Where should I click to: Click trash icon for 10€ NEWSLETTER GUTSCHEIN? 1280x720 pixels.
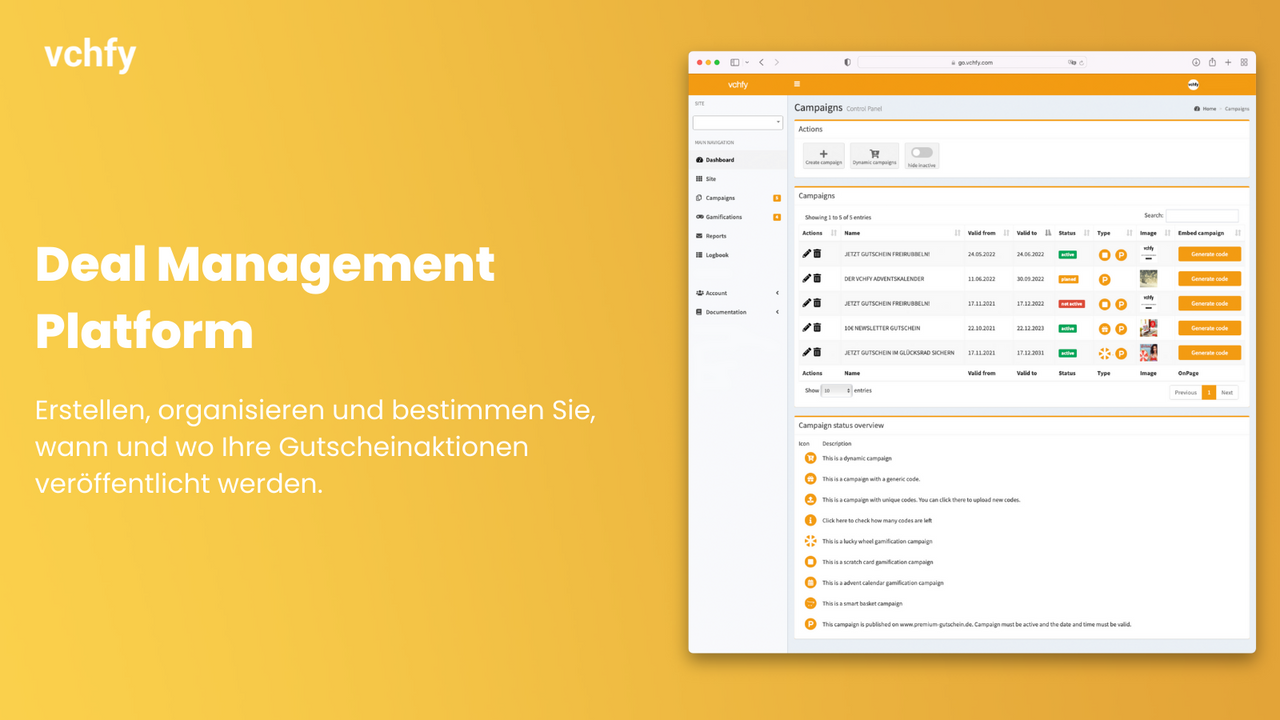coord(817,327)
